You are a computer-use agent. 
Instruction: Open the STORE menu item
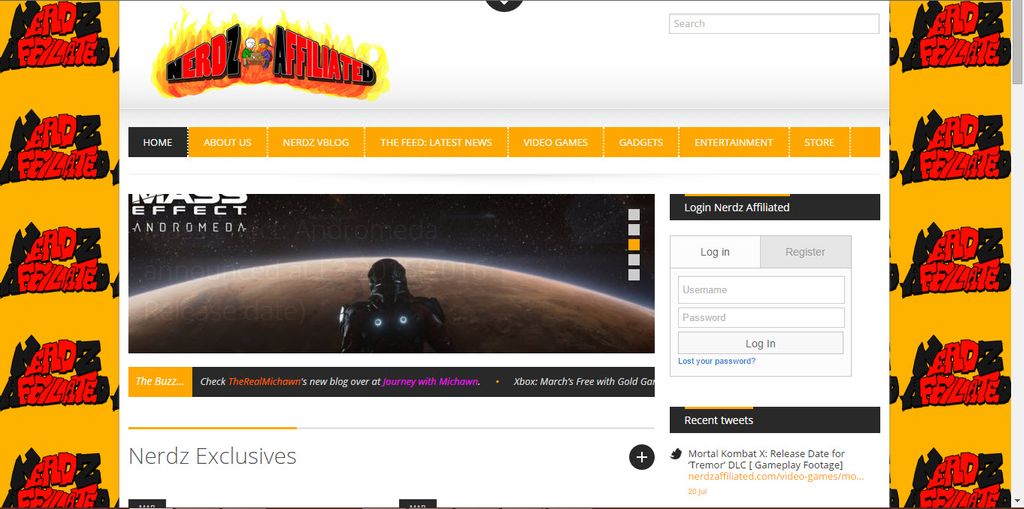click(819, 142)
